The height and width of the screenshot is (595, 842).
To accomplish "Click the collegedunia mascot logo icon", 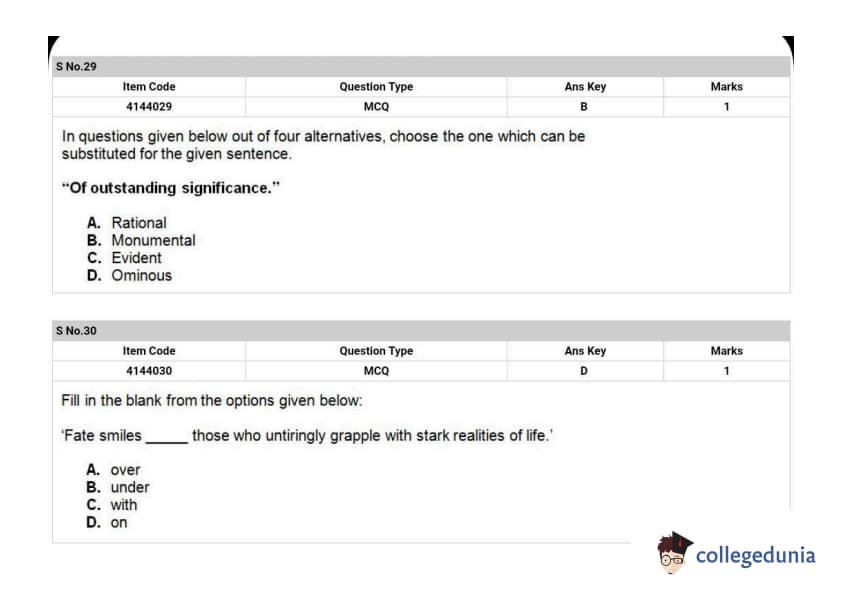I will tap(675, 553).
